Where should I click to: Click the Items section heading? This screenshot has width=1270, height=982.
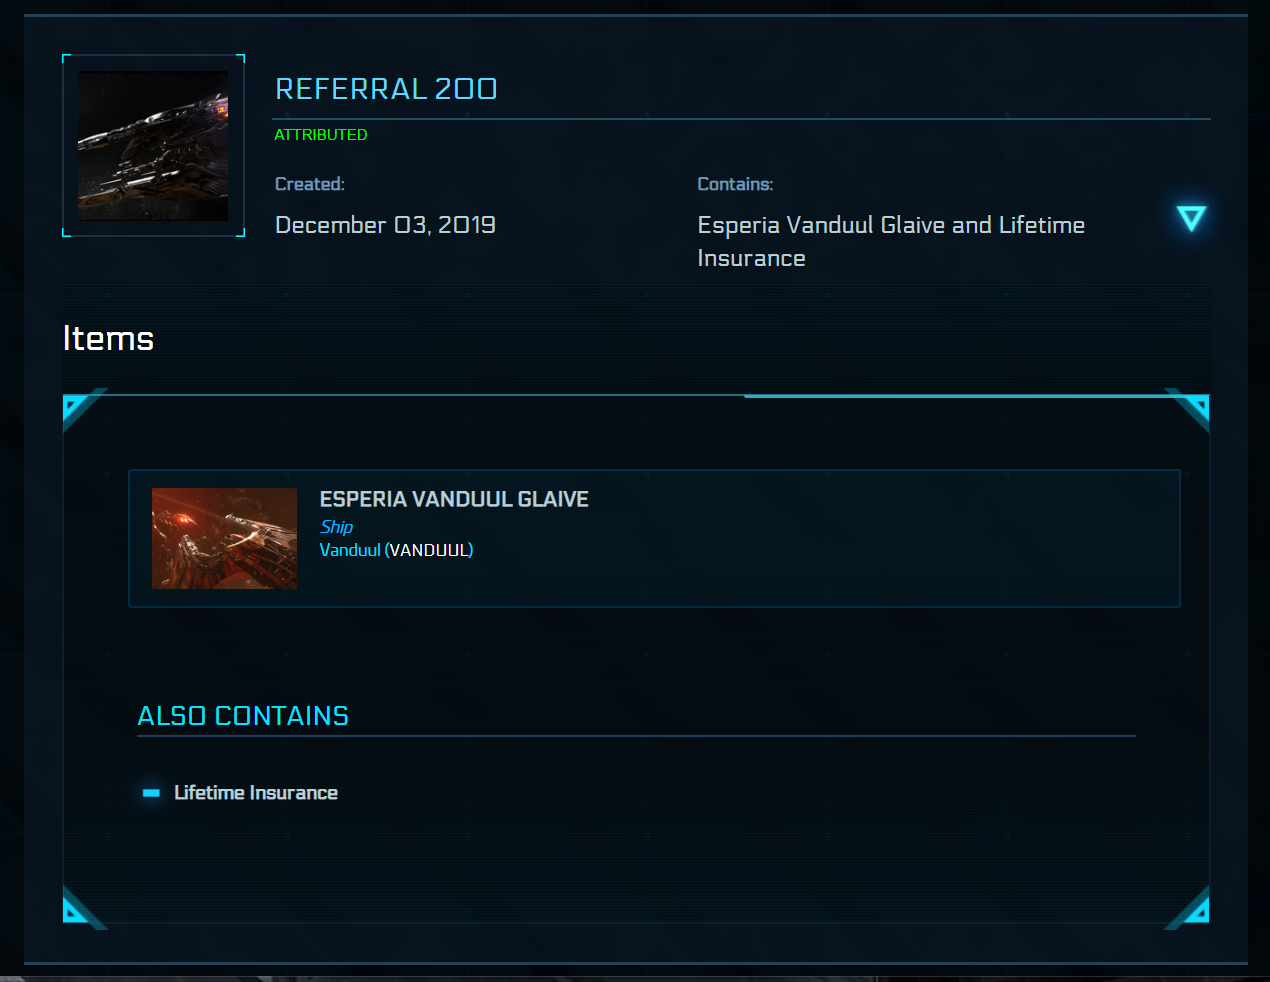click(x=108, y=339)
